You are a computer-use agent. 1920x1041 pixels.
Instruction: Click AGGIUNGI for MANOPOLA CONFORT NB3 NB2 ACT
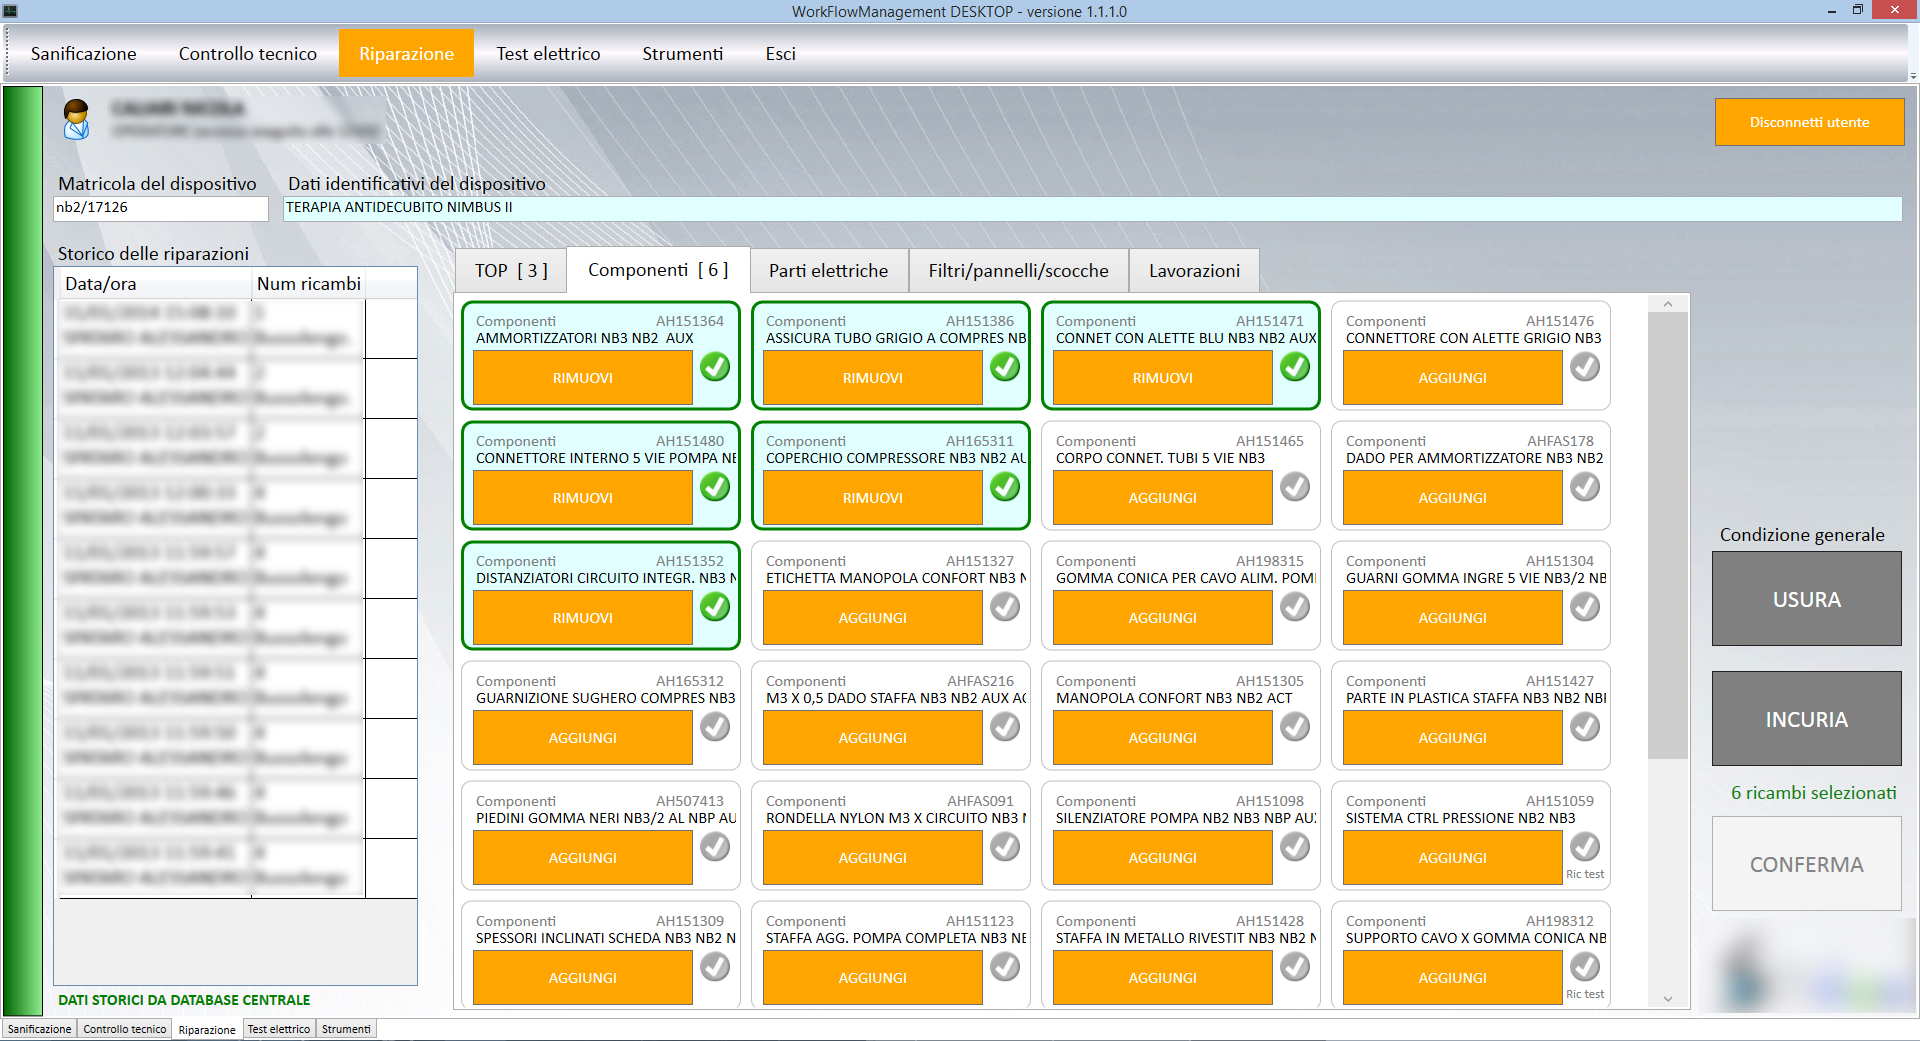(1163, 738)
